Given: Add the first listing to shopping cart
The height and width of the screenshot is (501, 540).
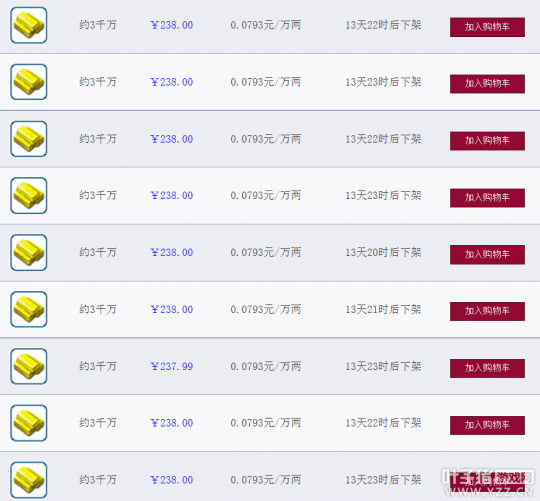Looking at the screenshot, I should point(487,27).
